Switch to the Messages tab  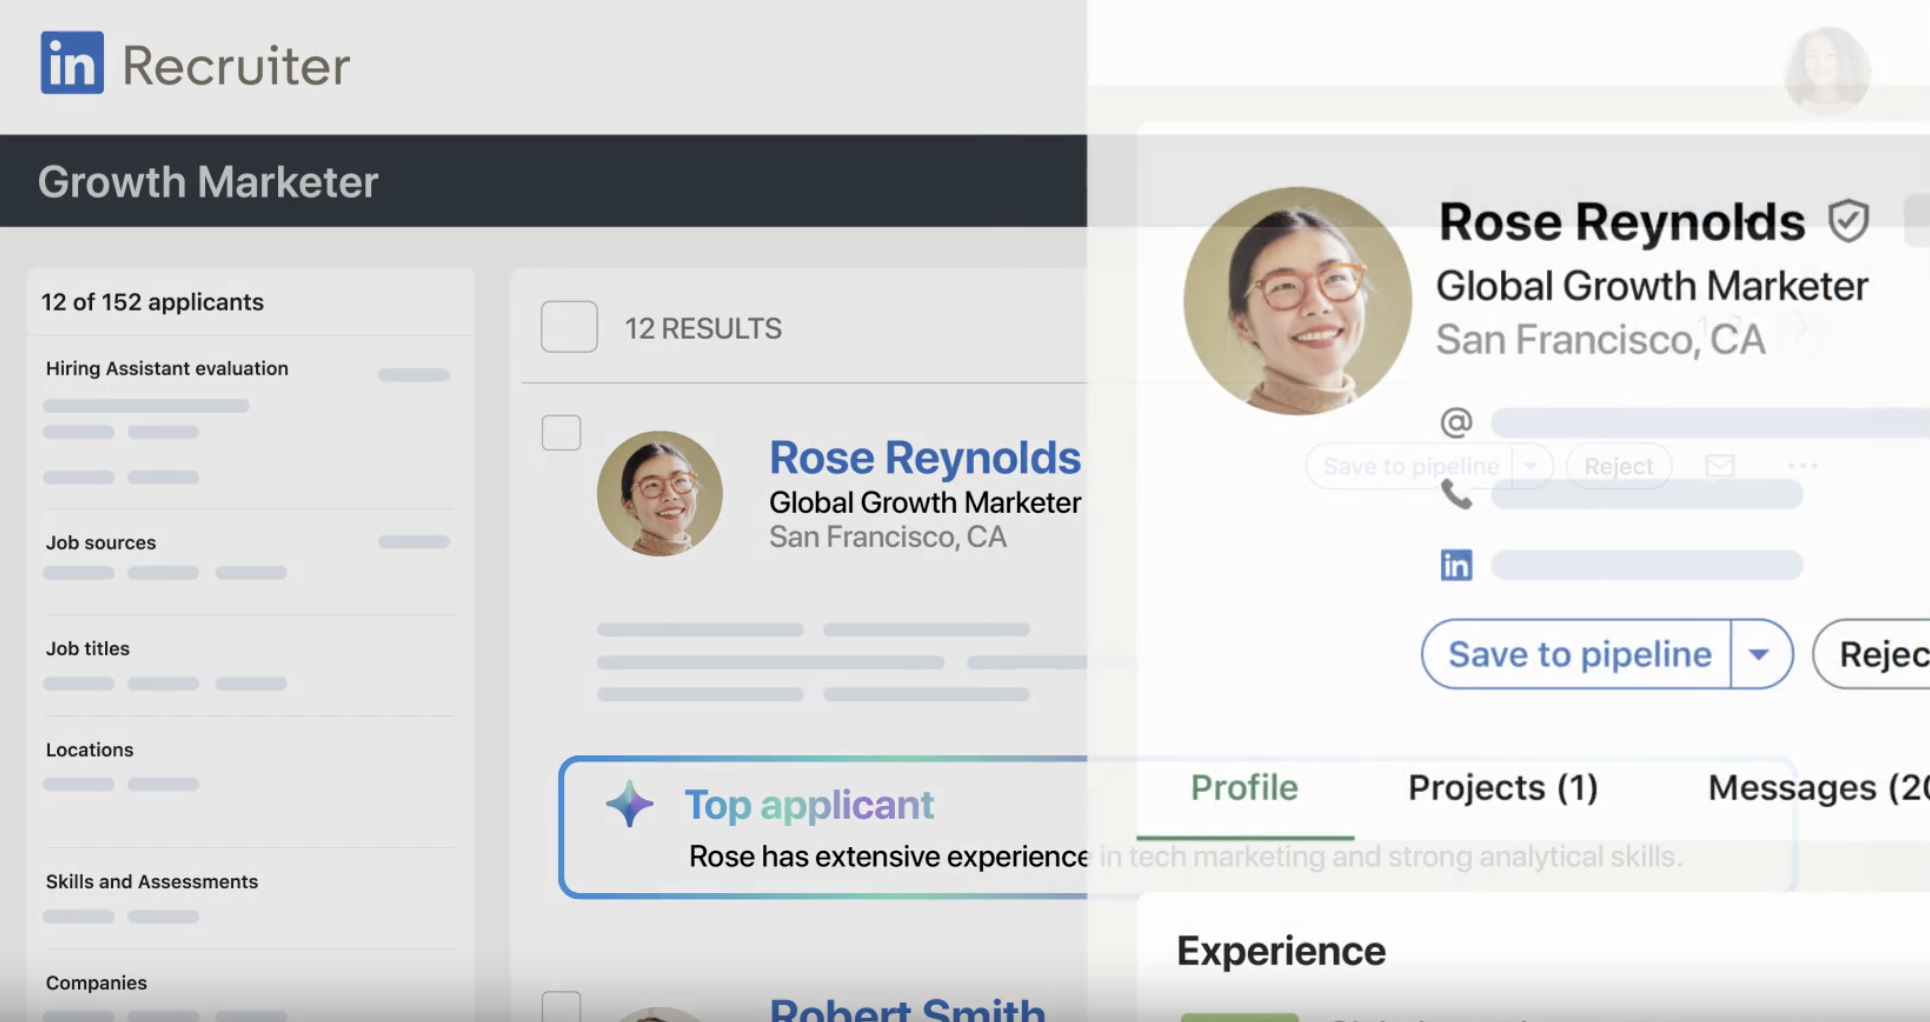[1818, 788]
